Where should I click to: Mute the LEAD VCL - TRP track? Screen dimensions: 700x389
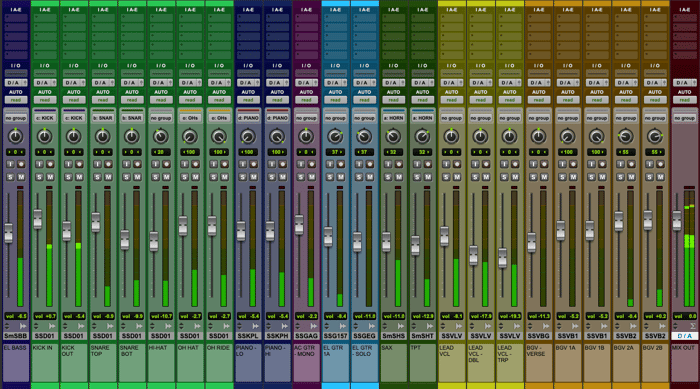point(515,177)
